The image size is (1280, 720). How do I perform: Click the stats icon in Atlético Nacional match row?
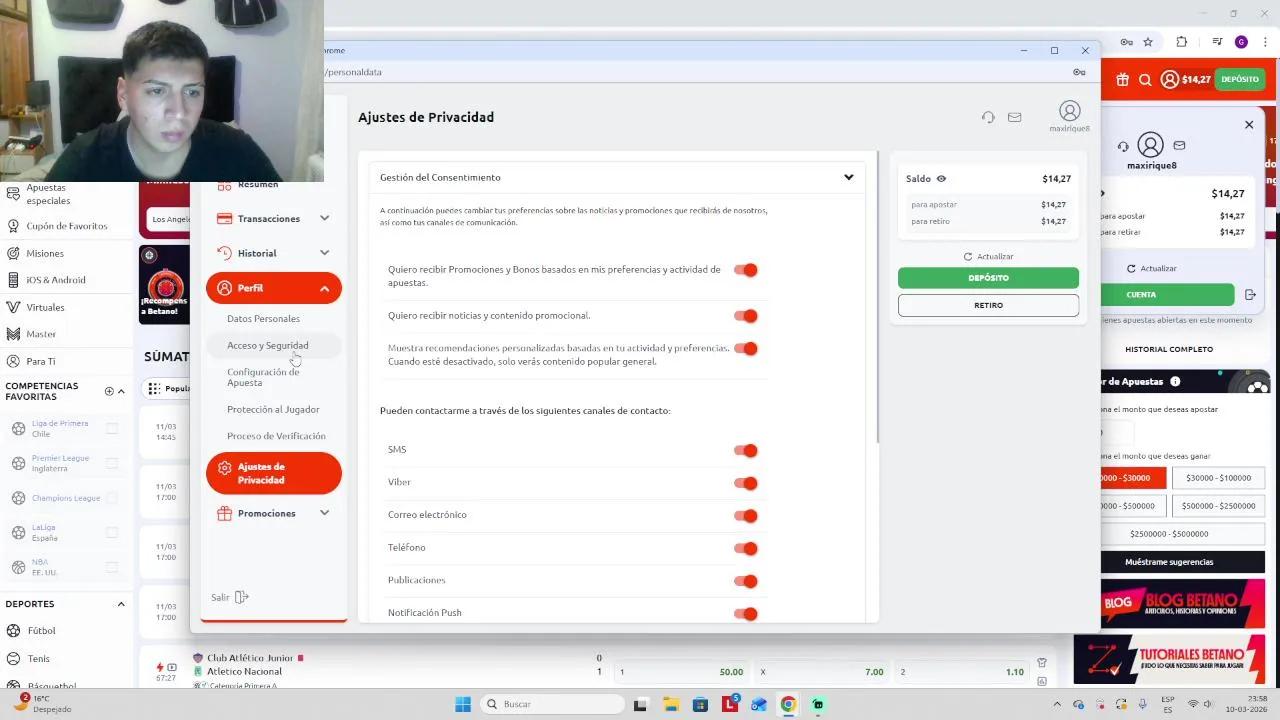(1042, 681)
